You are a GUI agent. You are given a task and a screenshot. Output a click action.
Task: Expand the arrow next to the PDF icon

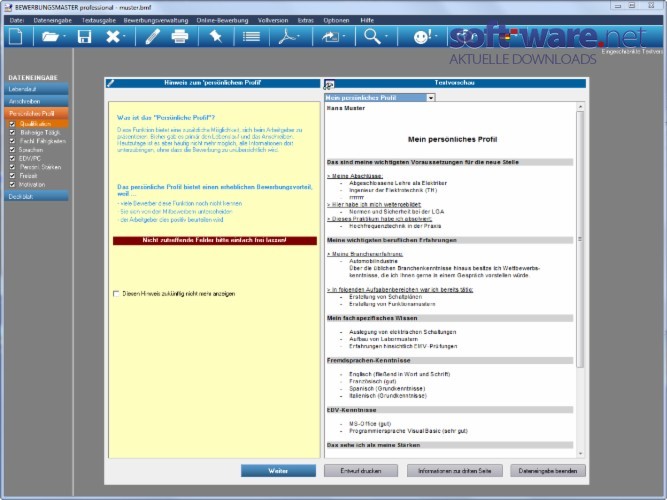point(299,37)
